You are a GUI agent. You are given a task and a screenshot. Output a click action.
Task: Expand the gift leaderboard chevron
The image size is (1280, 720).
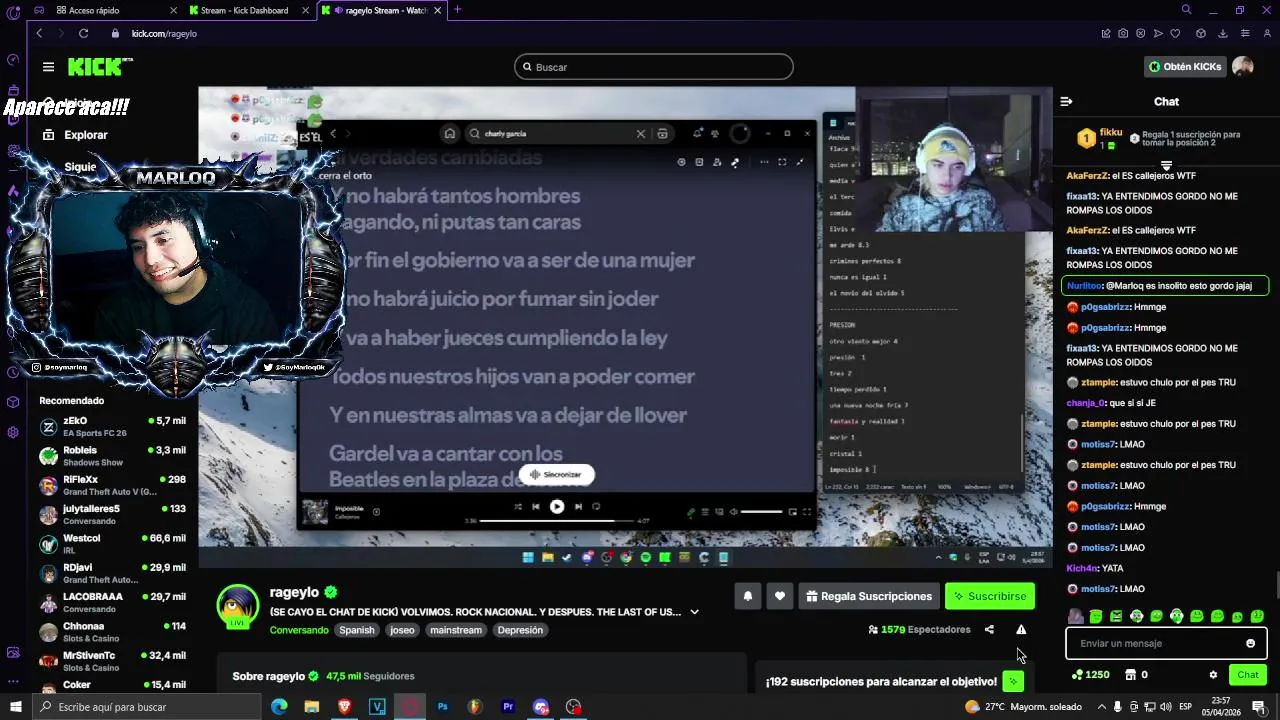coord(1166,165)
